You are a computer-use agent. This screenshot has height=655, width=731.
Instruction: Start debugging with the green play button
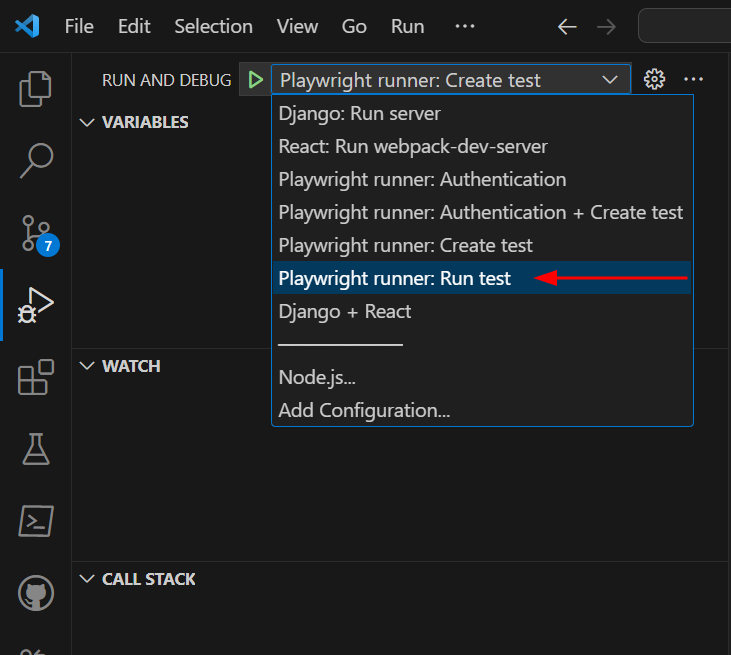coord(255,80)
